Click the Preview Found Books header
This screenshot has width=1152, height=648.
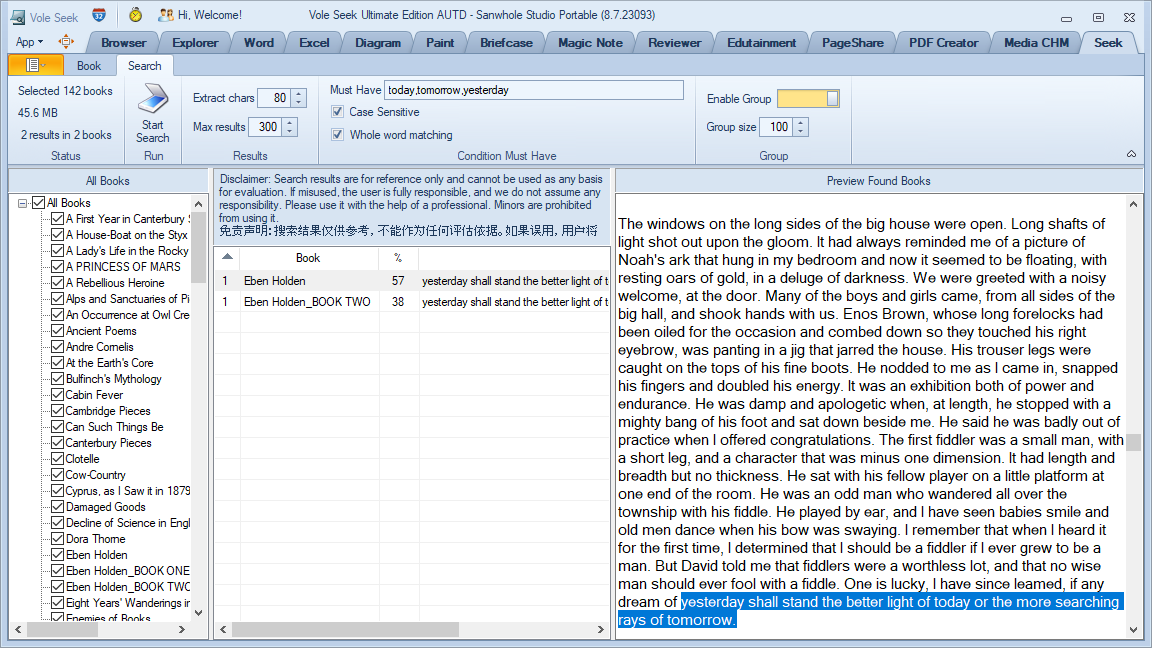879,181
